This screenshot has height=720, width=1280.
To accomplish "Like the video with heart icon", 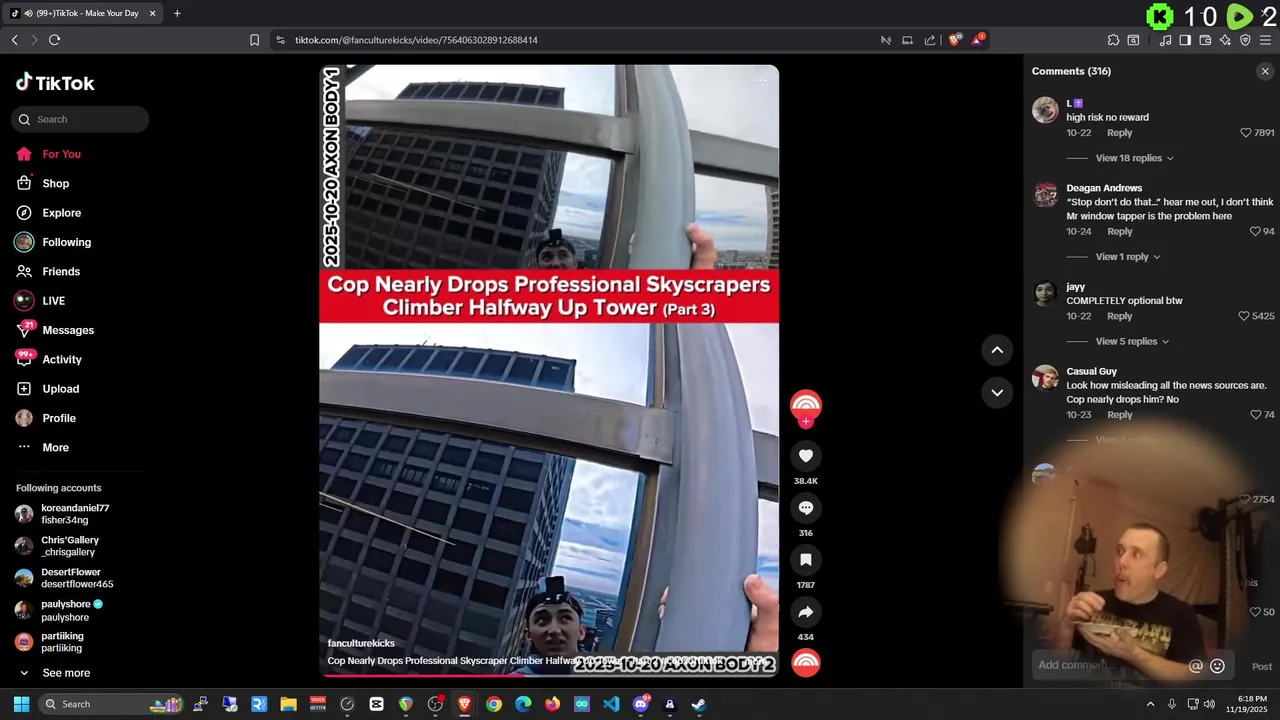I will [805, 456].
